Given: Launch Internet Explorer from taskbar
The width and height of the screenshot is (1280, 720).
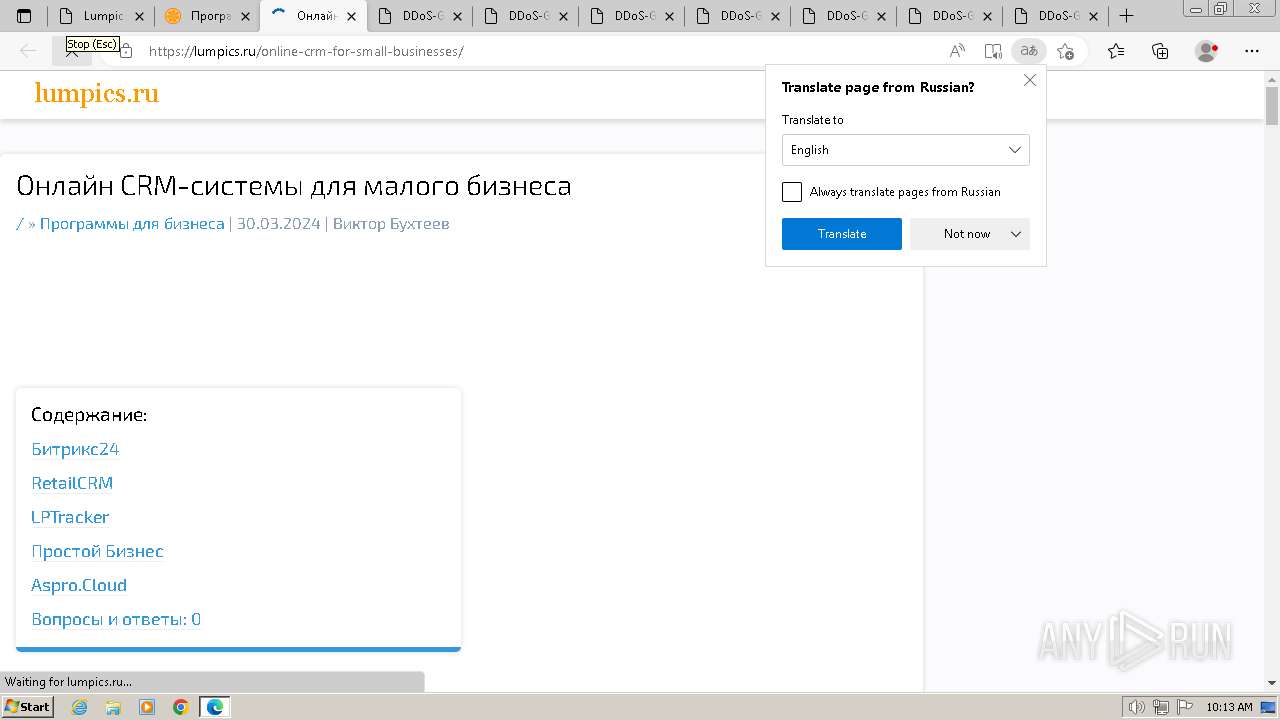Looking at the screenshot, I should click(79, 707).
